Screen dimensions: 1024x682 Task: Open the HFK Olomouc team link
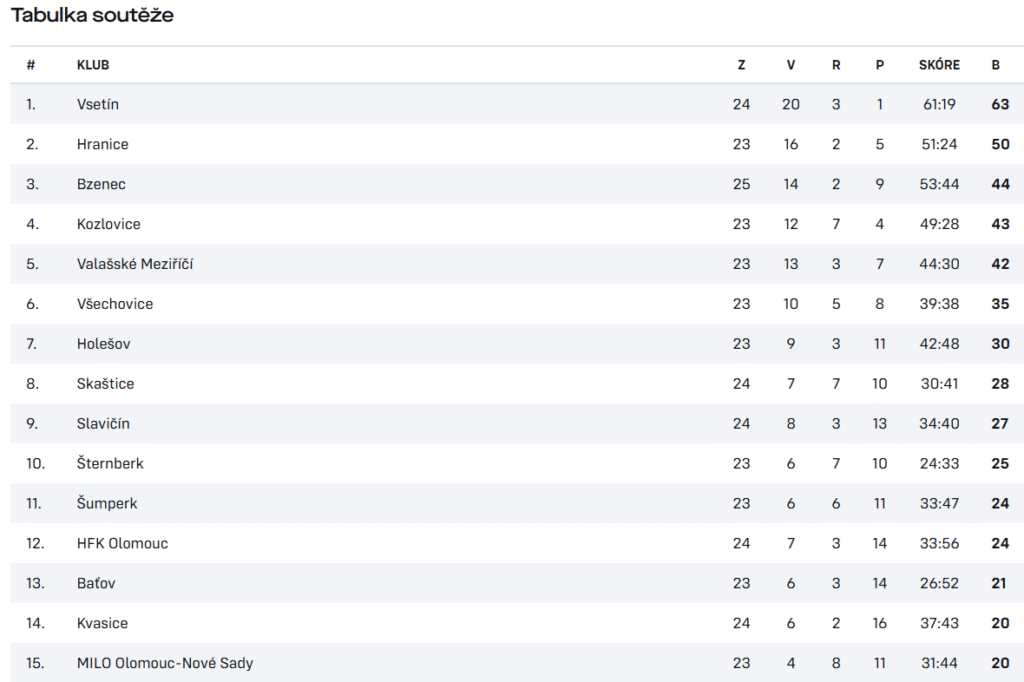(x=122, y=544)
